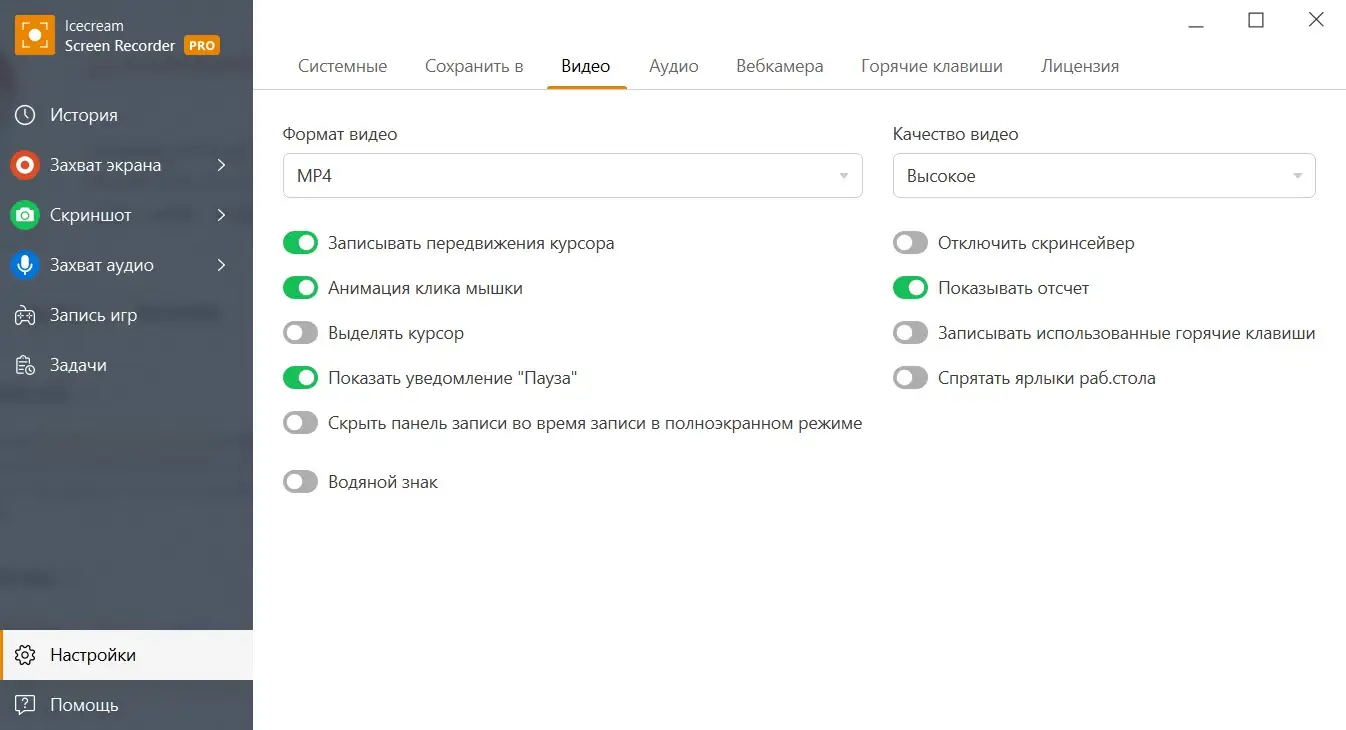The width and height of the screenshot is (1346, 730).
Task: Enable hiding desktop shortcuts
Action: (910, 377)
